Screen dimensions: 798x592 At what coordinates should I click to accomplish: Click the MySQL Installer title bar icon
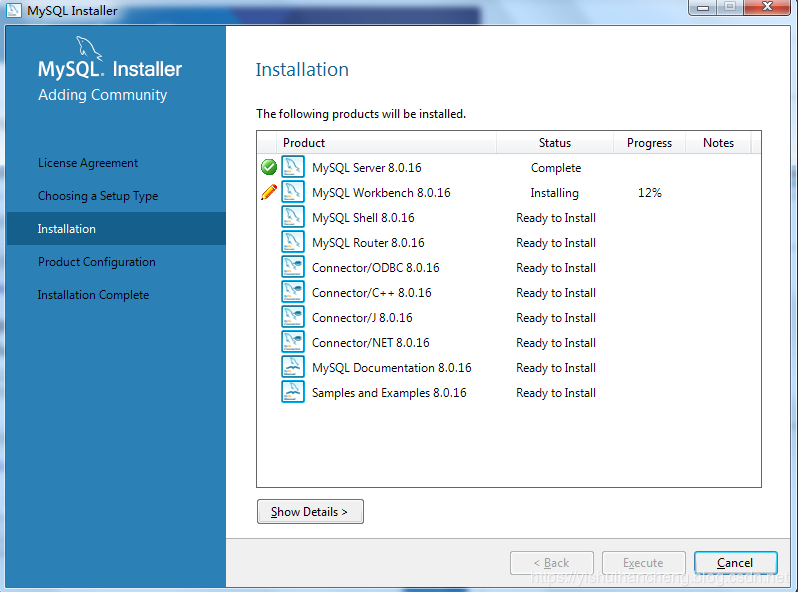(14, 10)
